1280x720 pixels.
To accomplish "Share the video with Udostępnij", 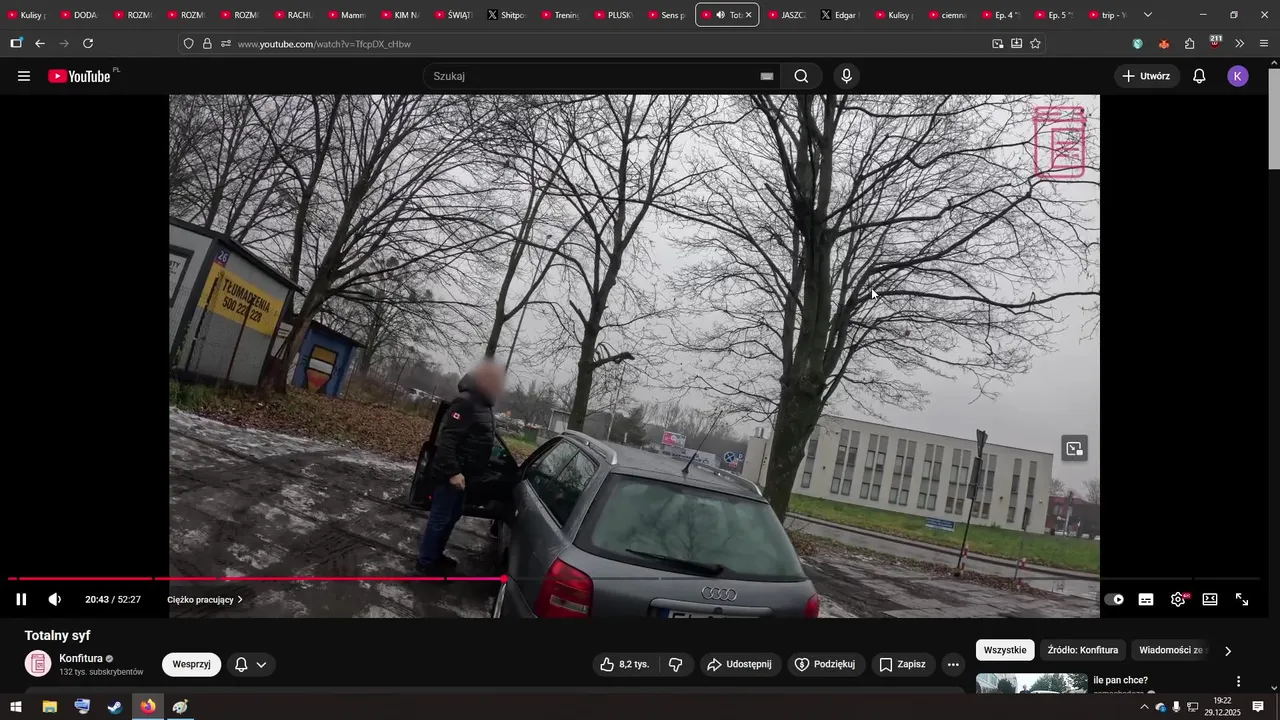I will click(x=740, y=664).
